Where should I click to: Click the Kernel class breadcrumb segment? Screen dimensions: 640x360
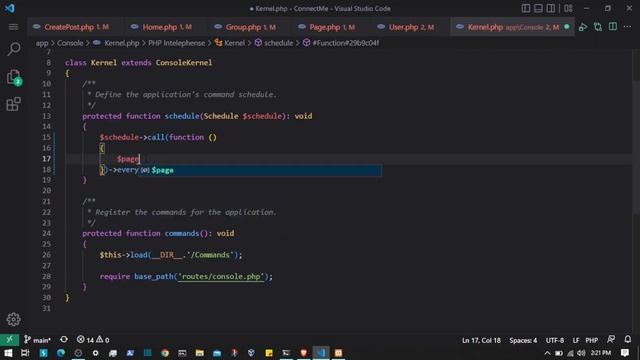tap(230, 43)
